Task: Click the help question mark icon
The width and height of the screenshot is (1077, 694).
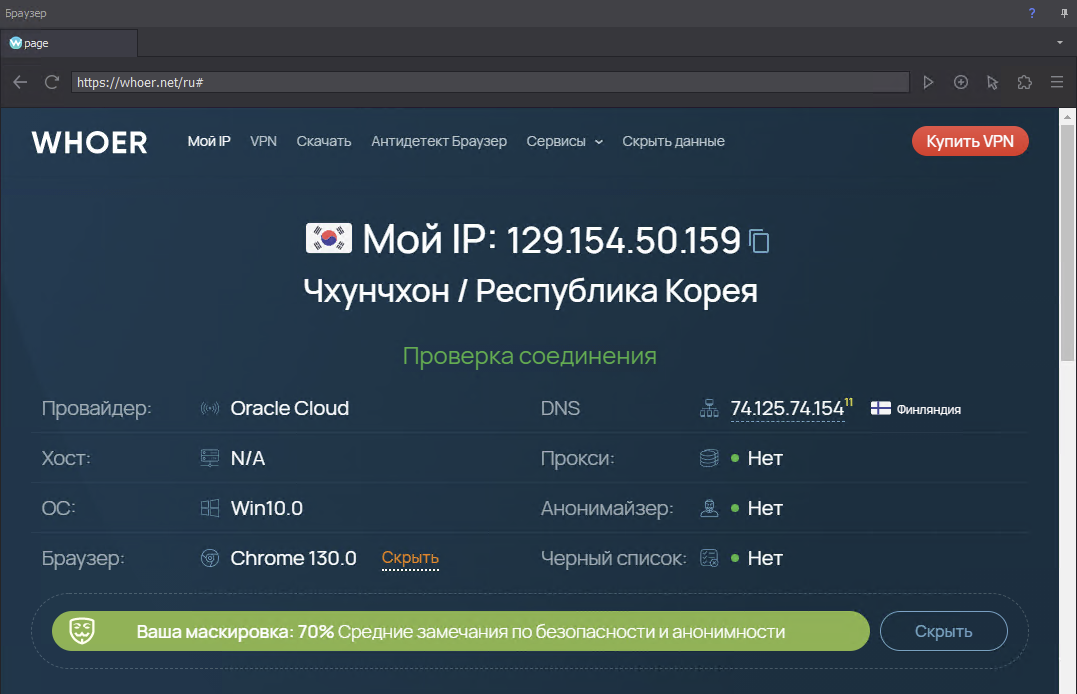Action: 1032,13
